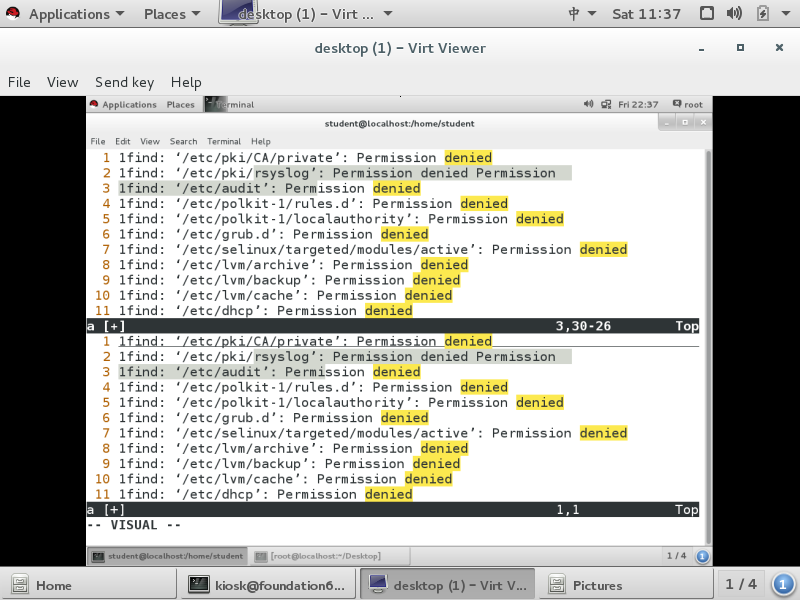Open the terminal File menu
800x600 pixels.
[x=97, y=141]
